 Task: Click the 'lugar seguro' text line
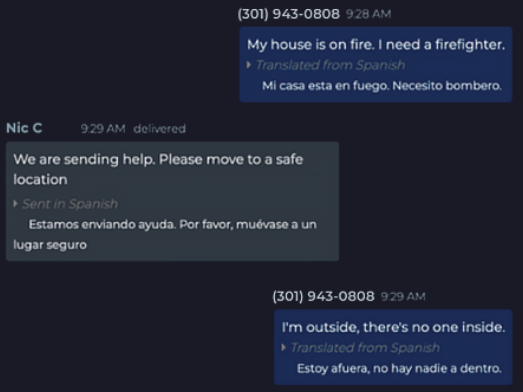(50, 245)
